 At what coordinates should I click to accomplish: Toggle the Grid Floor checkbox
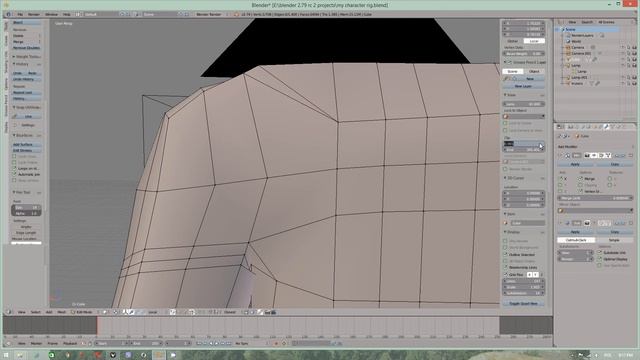pos(506,275)
